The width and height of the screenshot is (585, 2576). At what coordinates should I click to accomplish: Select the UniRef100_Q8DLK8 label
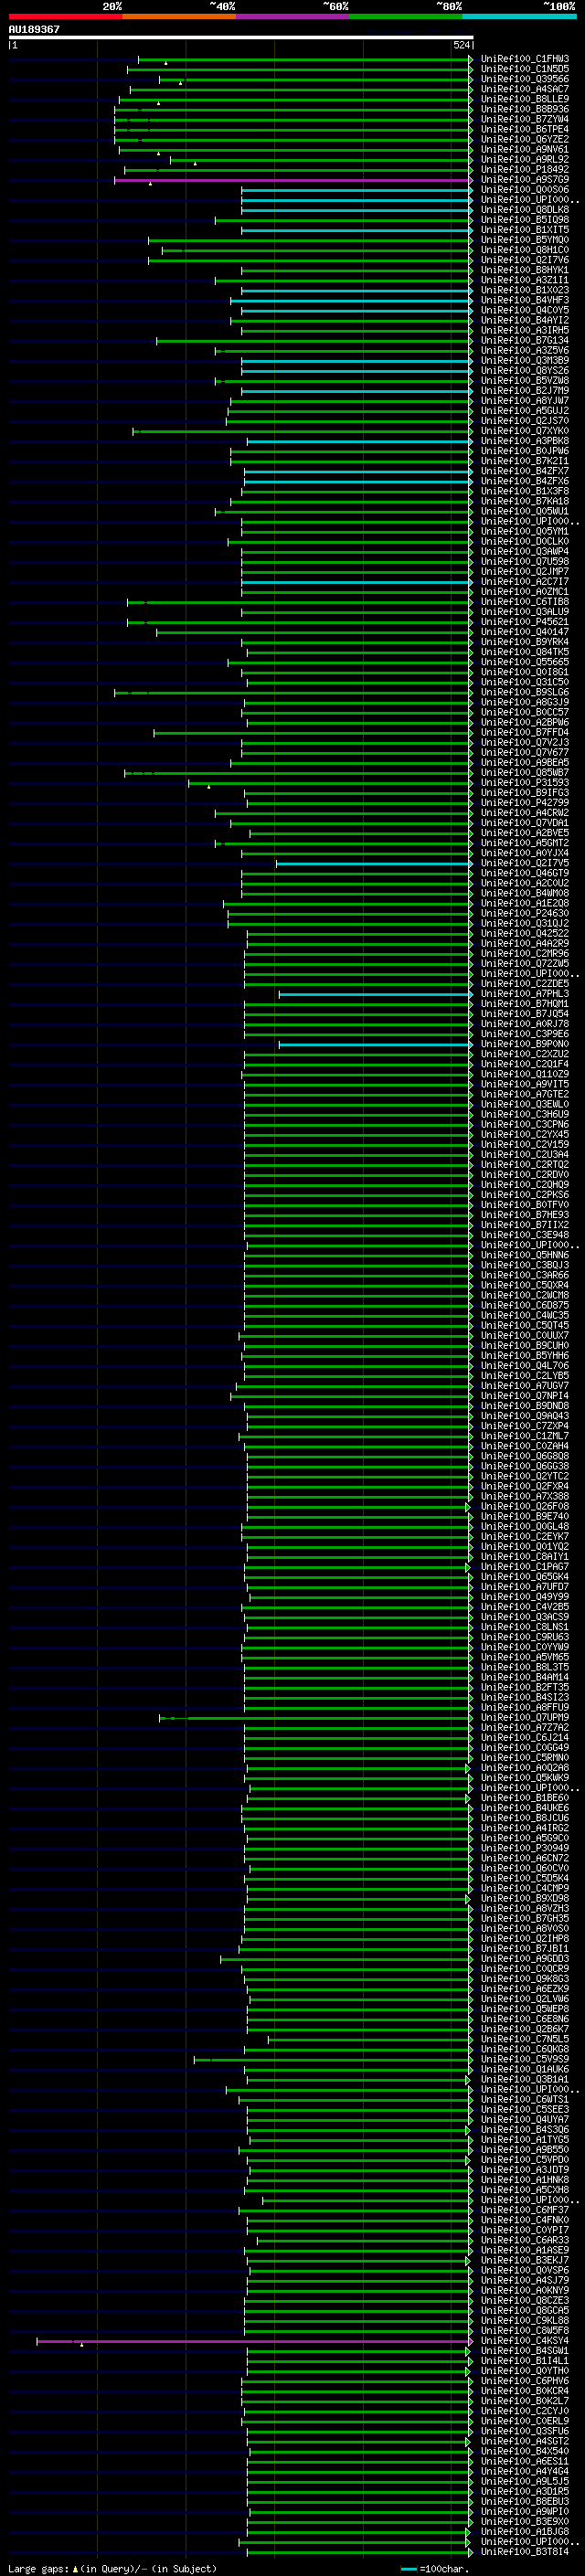525,210
